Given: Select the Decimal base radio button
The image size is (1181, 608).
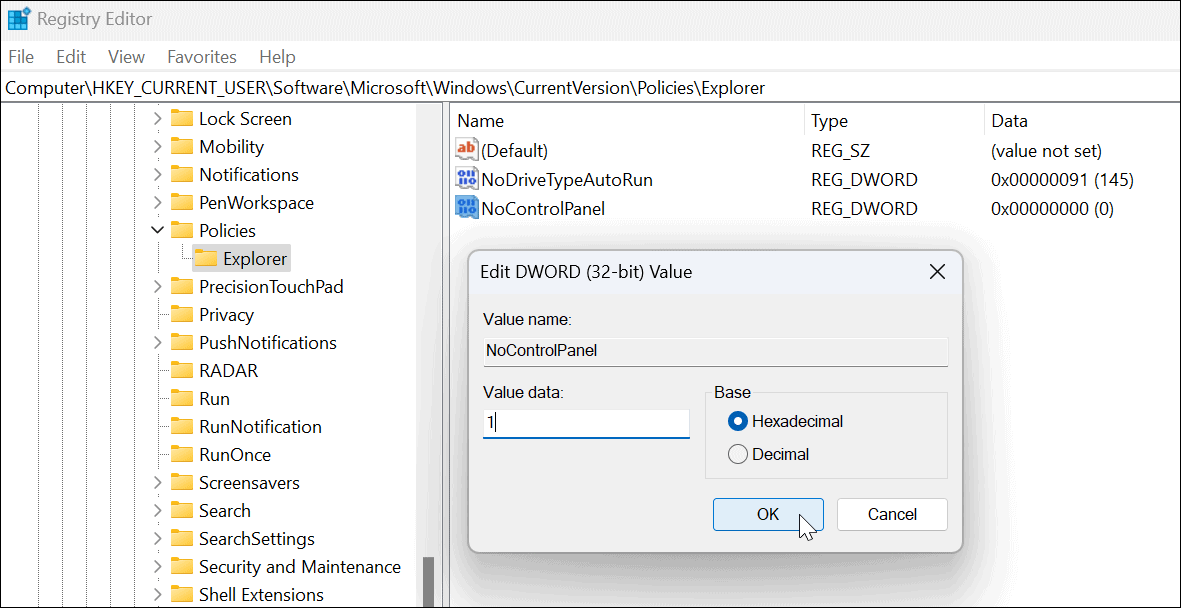Looking at the screenshot, I should 738,454.
